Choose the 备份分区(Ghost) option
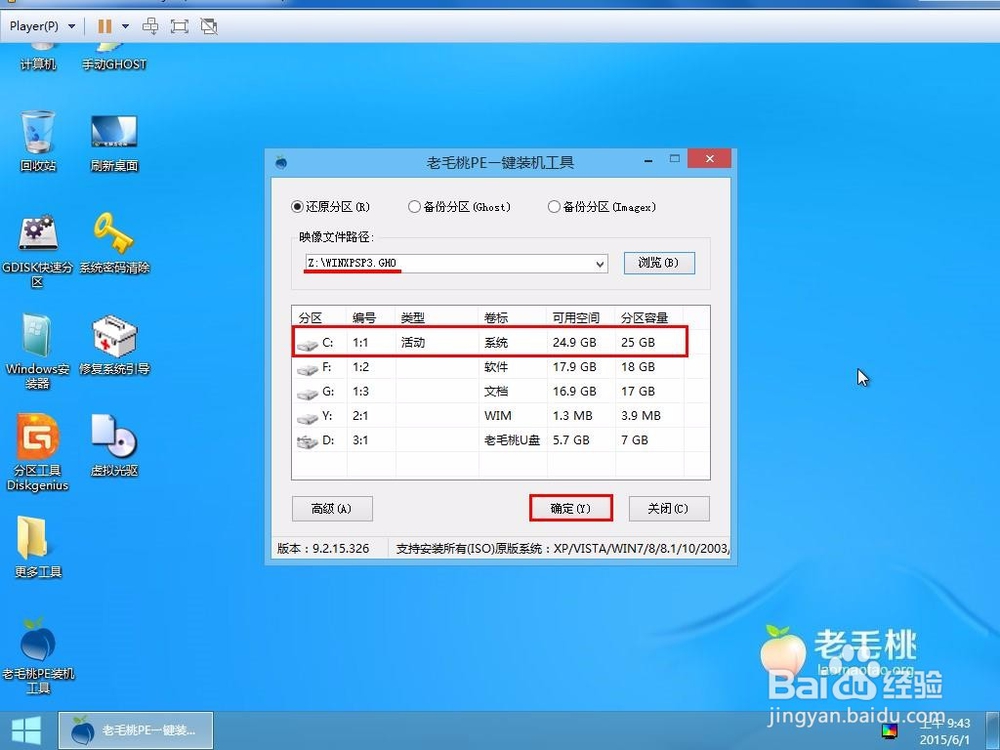 click(414, 207)
